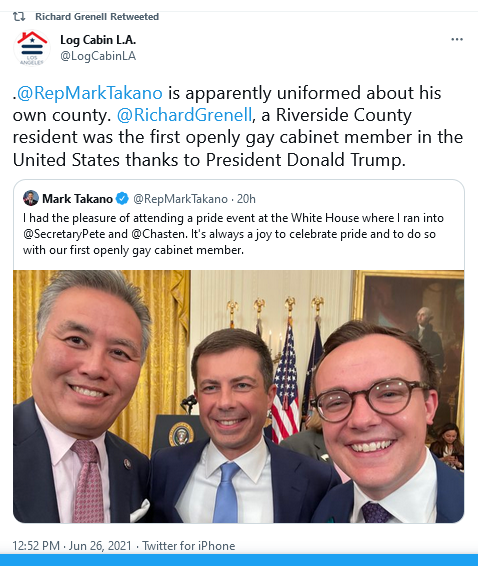Screen dimensions: 478x566
Task: Click Richard Grenell Retweeted label
Action: coord(97,17)
